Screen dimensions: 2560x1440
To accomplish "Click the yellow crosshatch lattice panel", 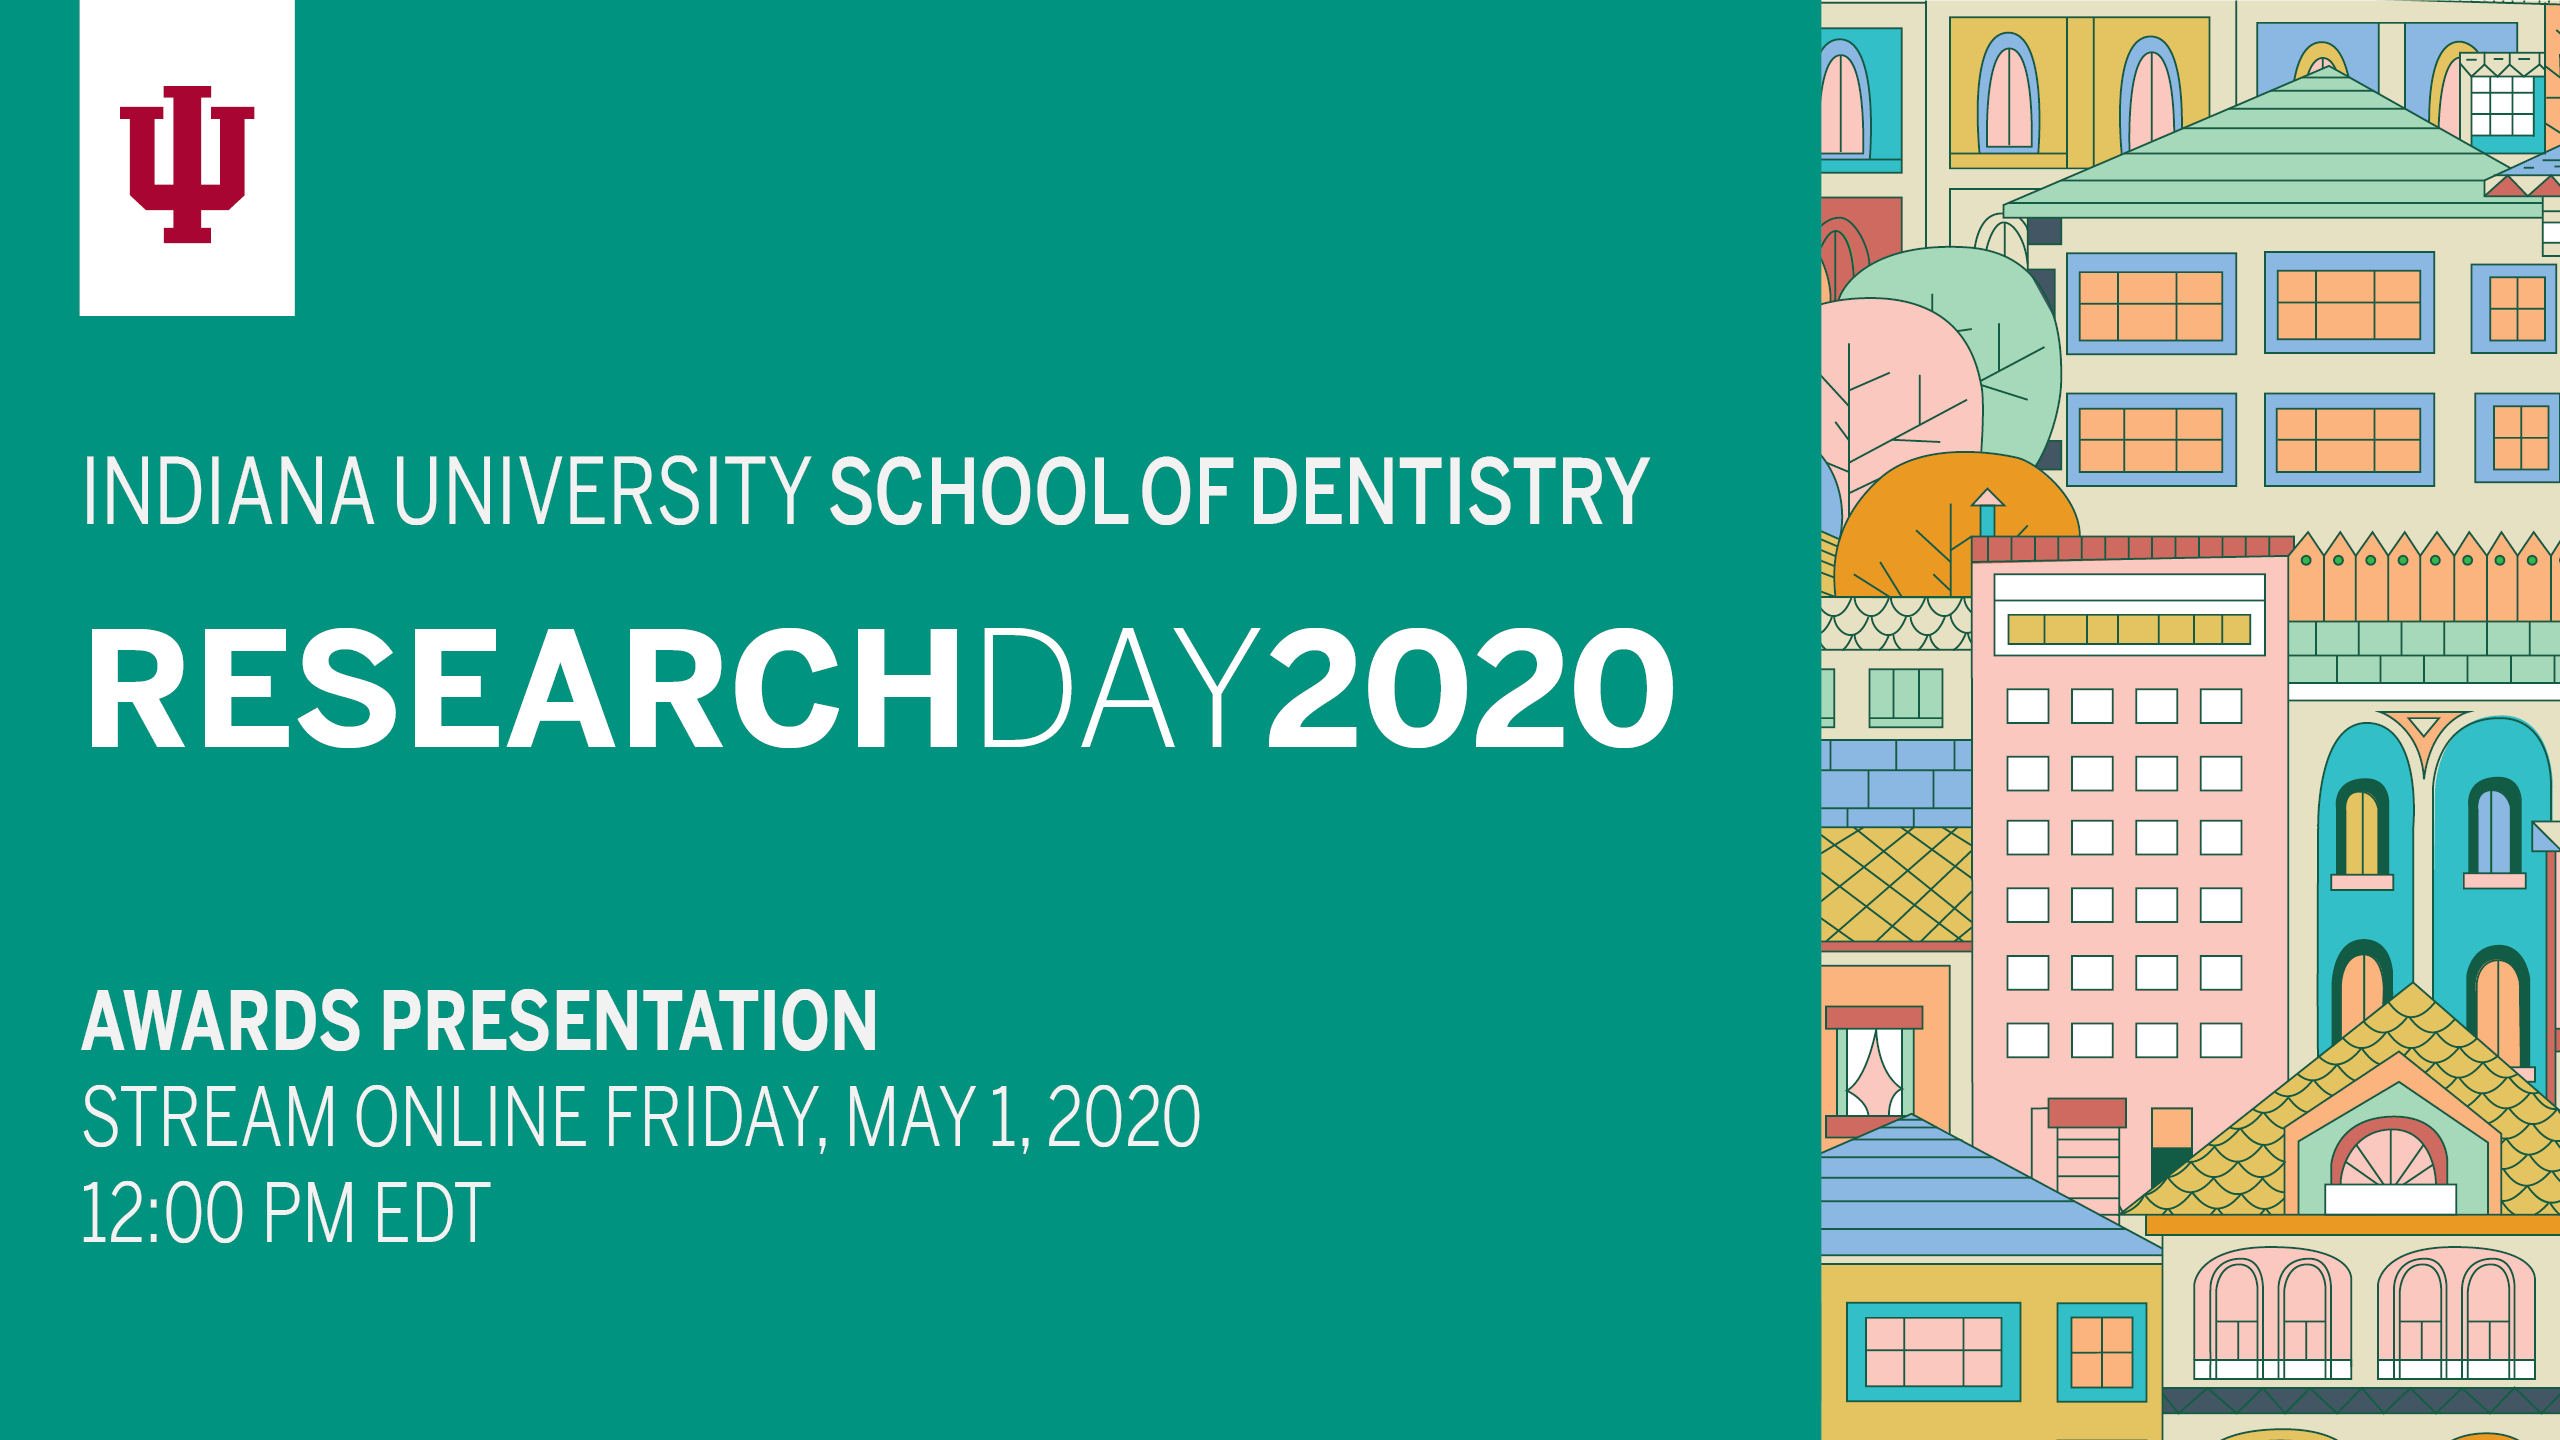I will tap(1894, 884).
